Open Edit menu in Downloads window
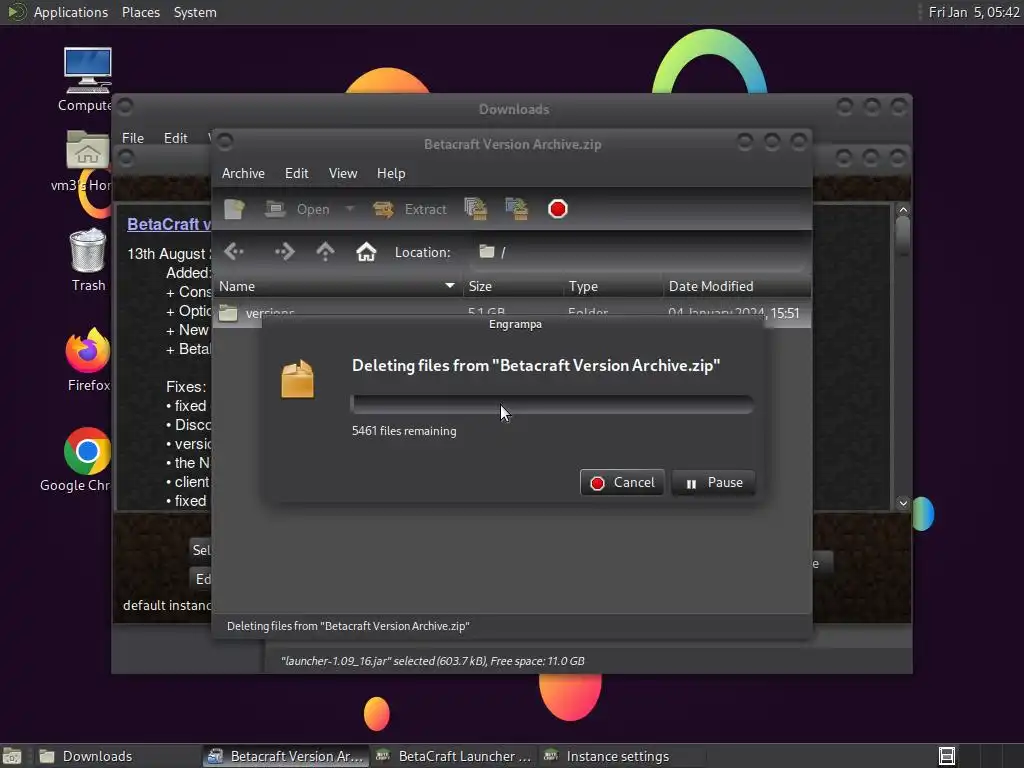Viewport: 1024px width, 768px height. click(176, 138)
